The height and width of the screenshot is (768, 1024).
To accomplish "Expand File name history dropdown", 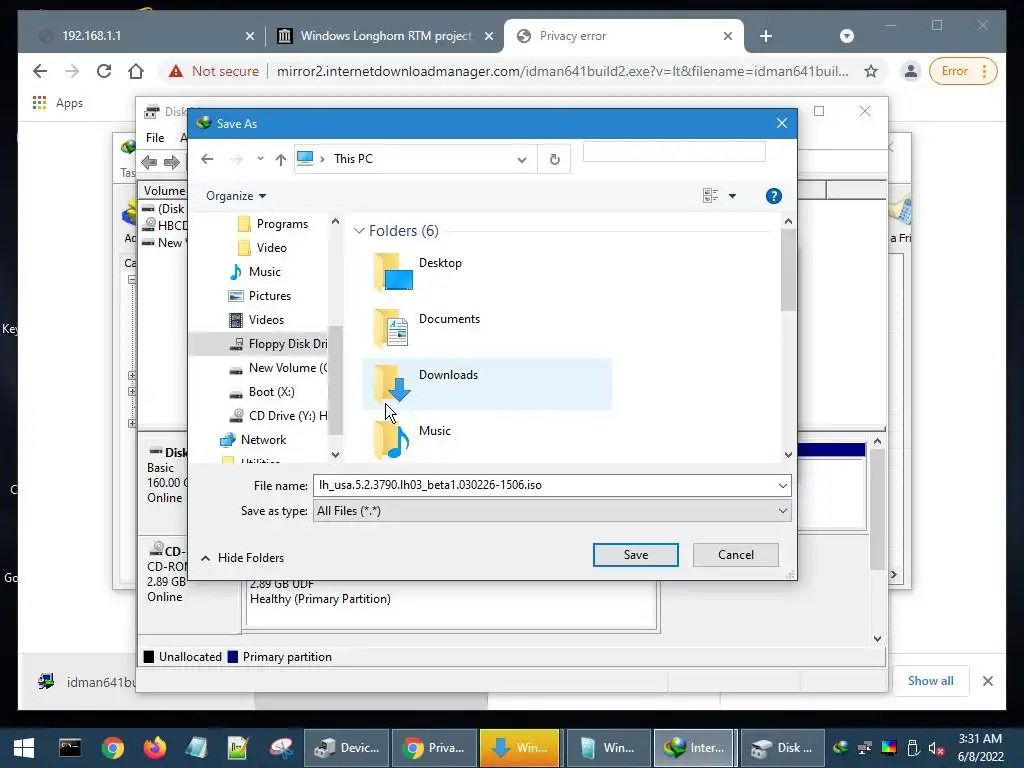I will coord(782,485).
